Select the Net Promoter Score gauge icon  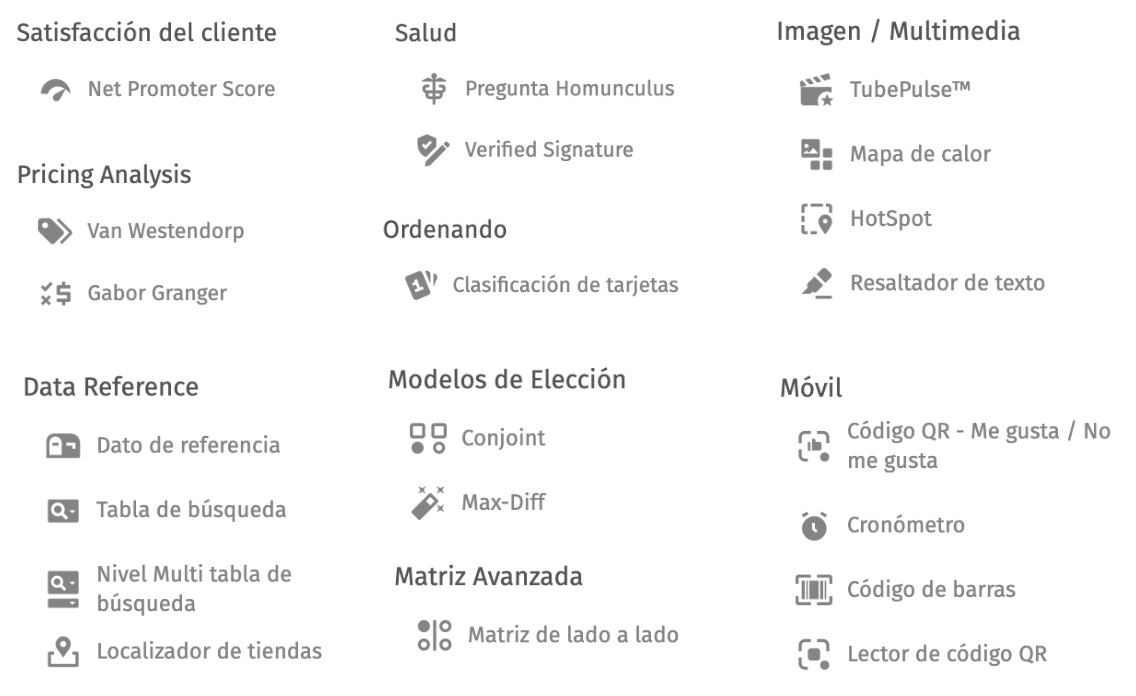pos(56,90)
